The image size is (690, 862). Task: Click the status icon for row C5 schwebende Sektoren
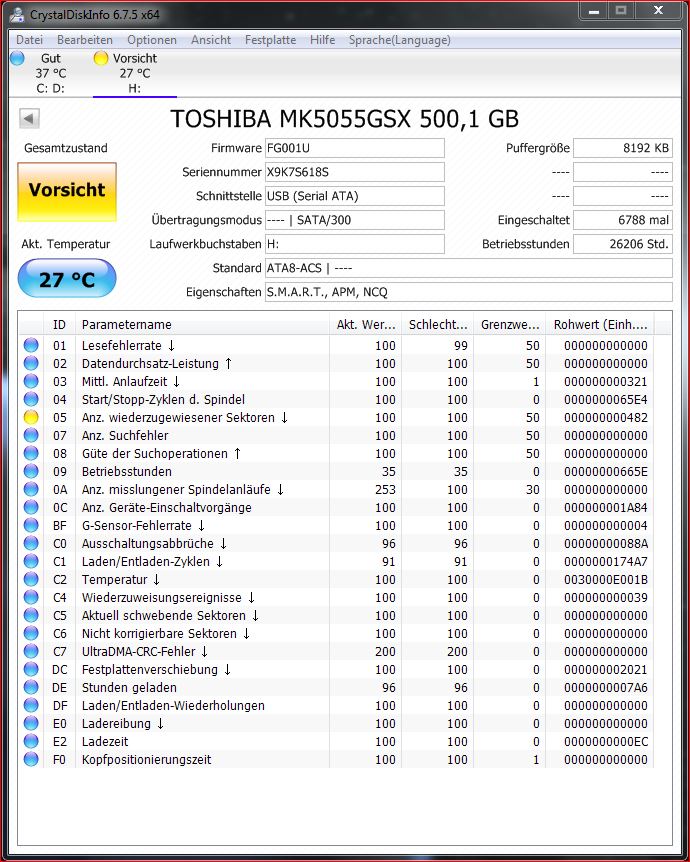[31, 615]
